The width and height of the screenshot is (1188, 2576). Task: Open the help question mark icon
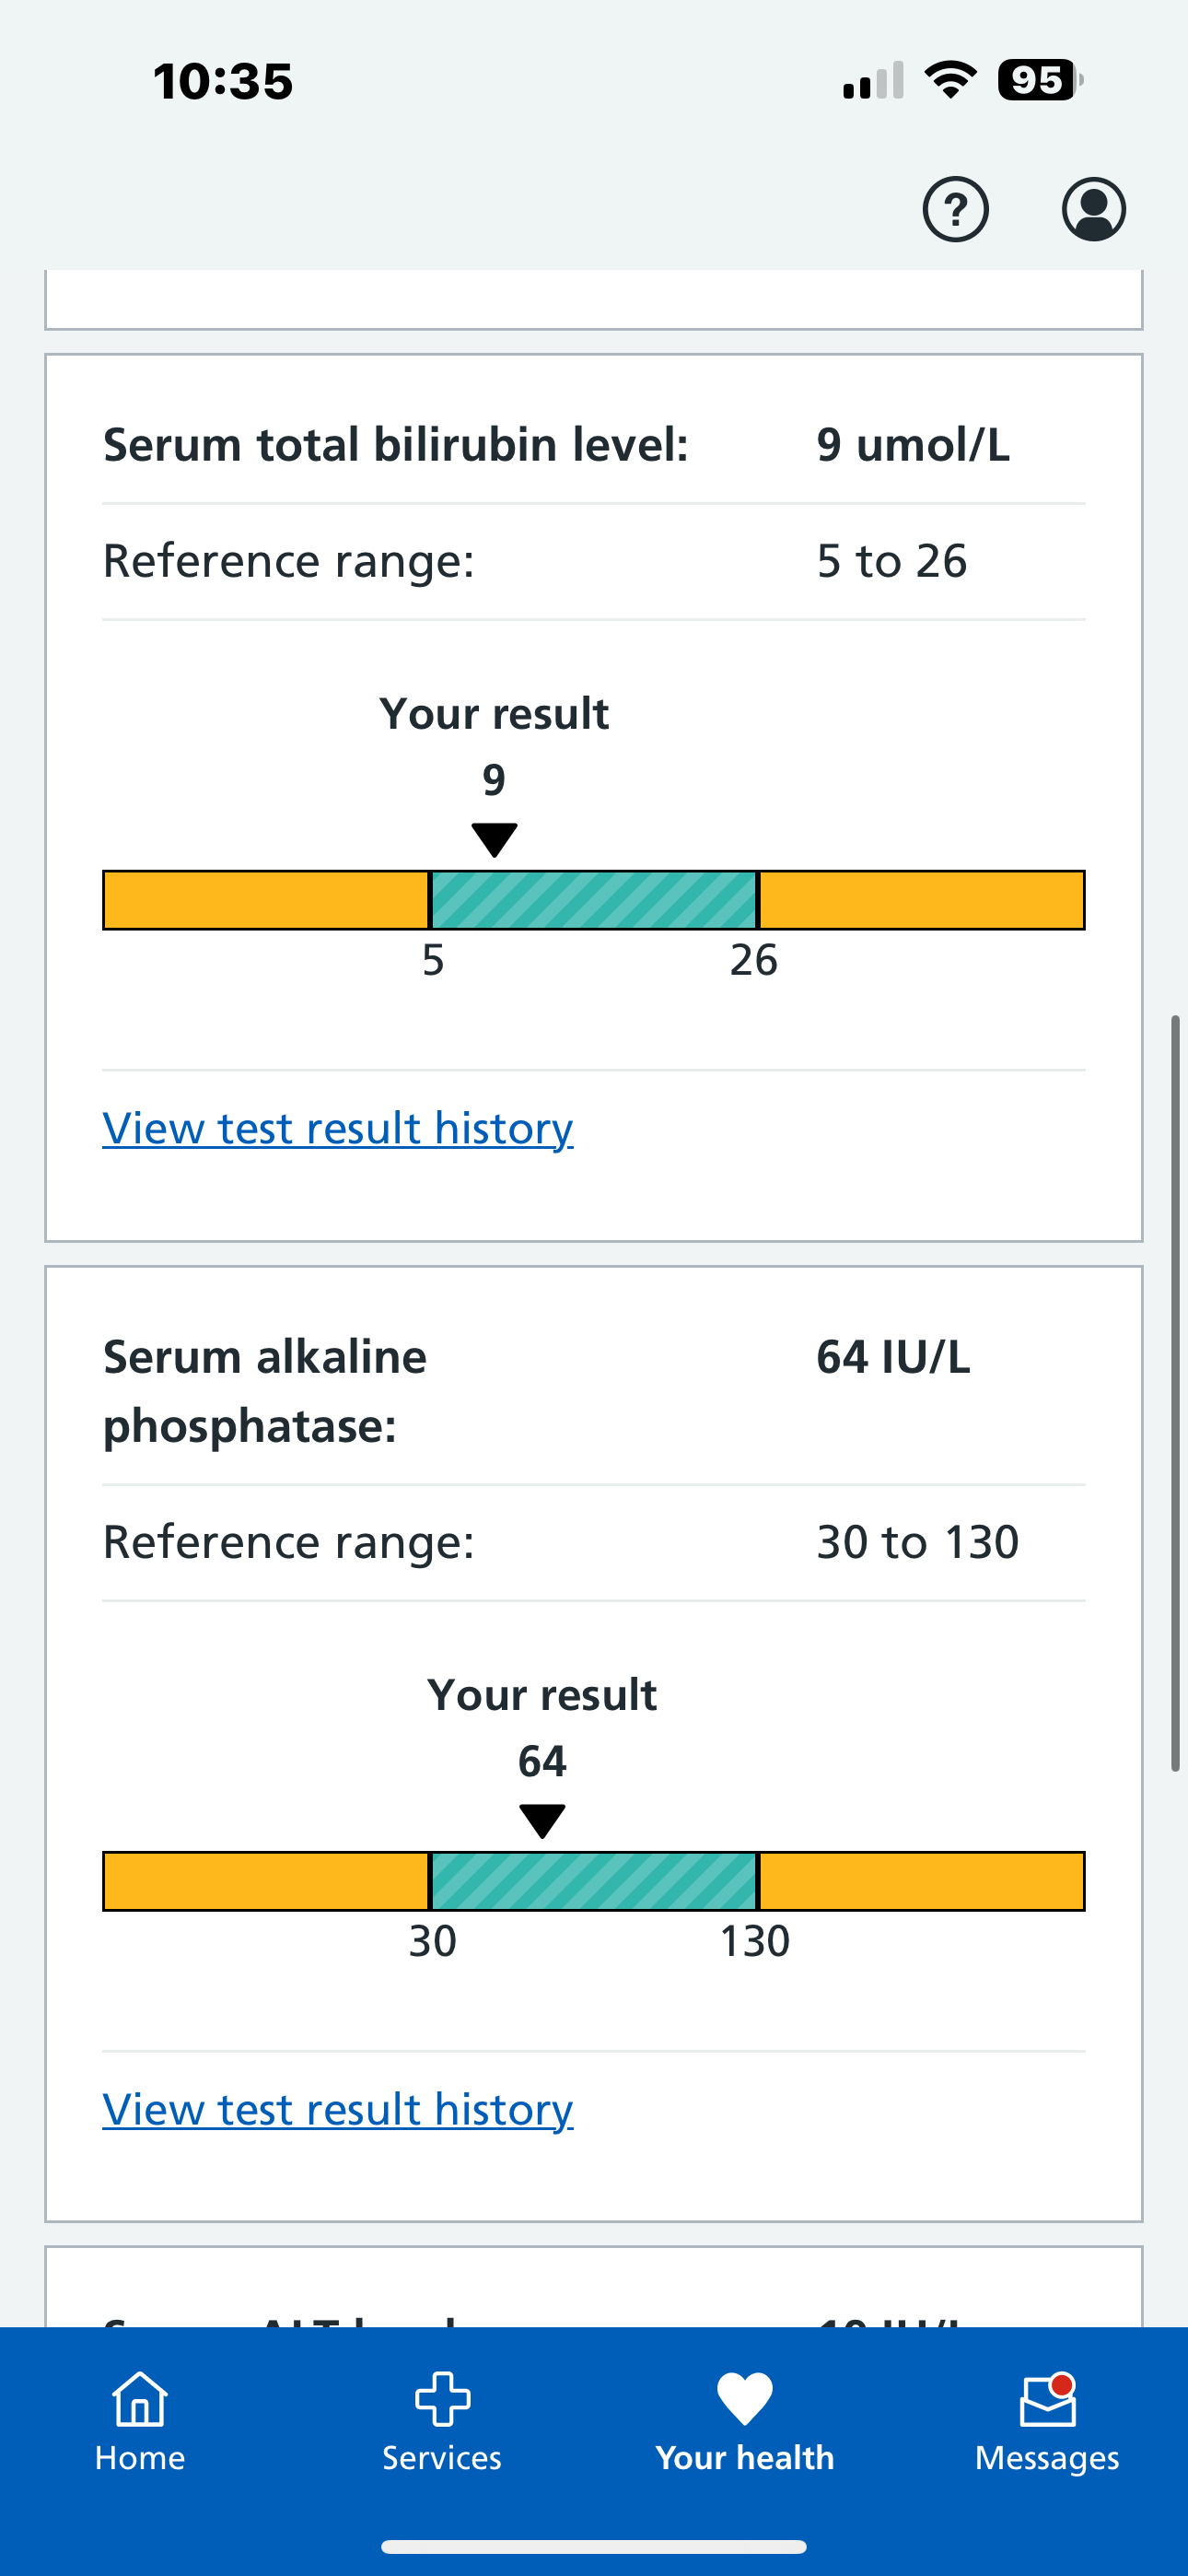[x=955, y=209]
